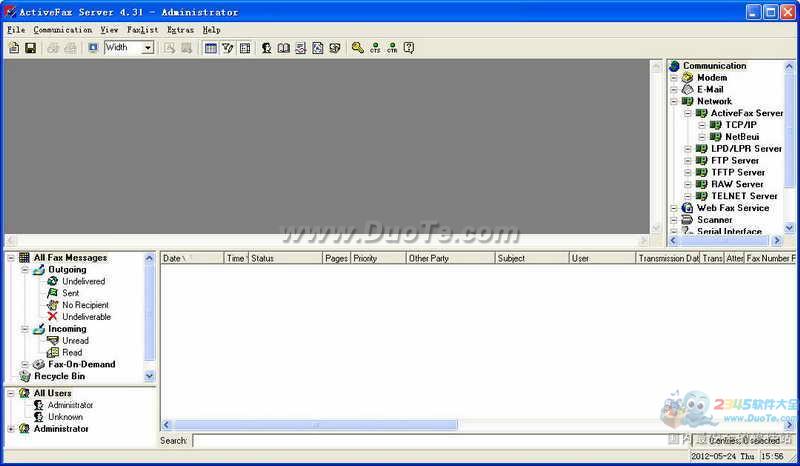This screenshot has width=800, height=466.
Task: Collapse the Outgoing folder node
Action: (x=25, y=269)
